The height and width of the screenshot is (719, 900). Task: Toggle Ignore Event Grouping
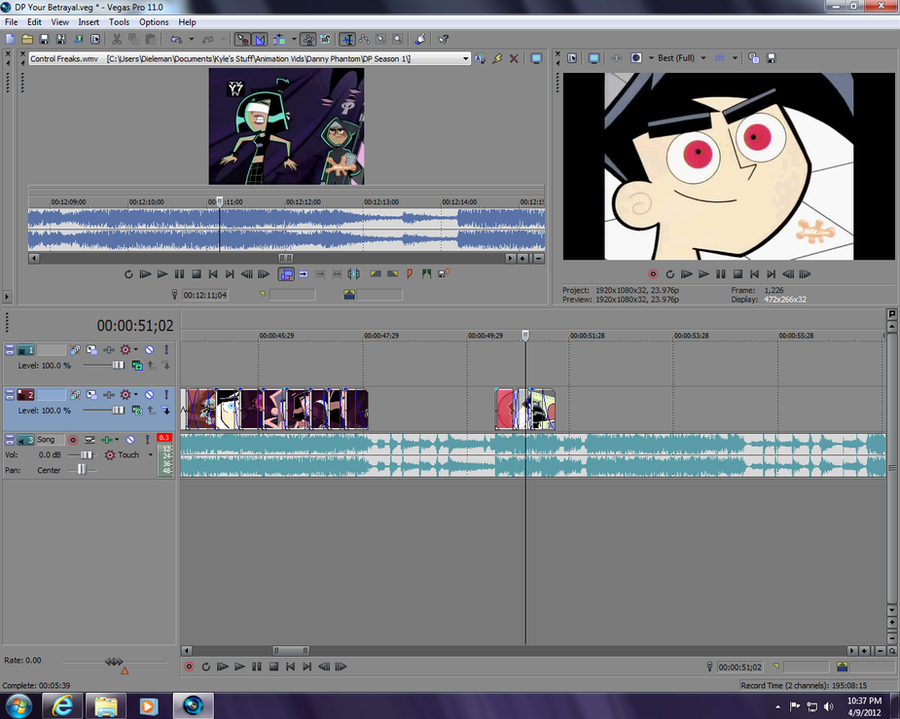point(325,39)
